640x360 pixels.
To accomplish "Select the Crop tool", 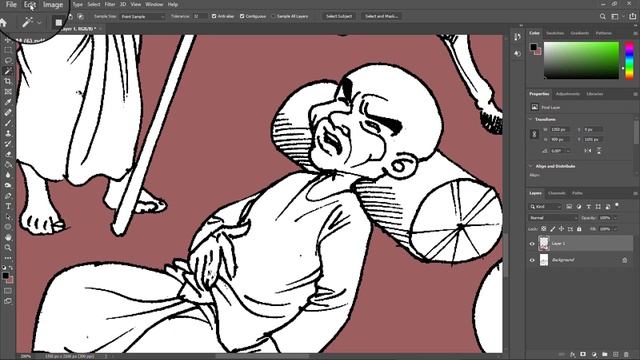I will point(8,81).
